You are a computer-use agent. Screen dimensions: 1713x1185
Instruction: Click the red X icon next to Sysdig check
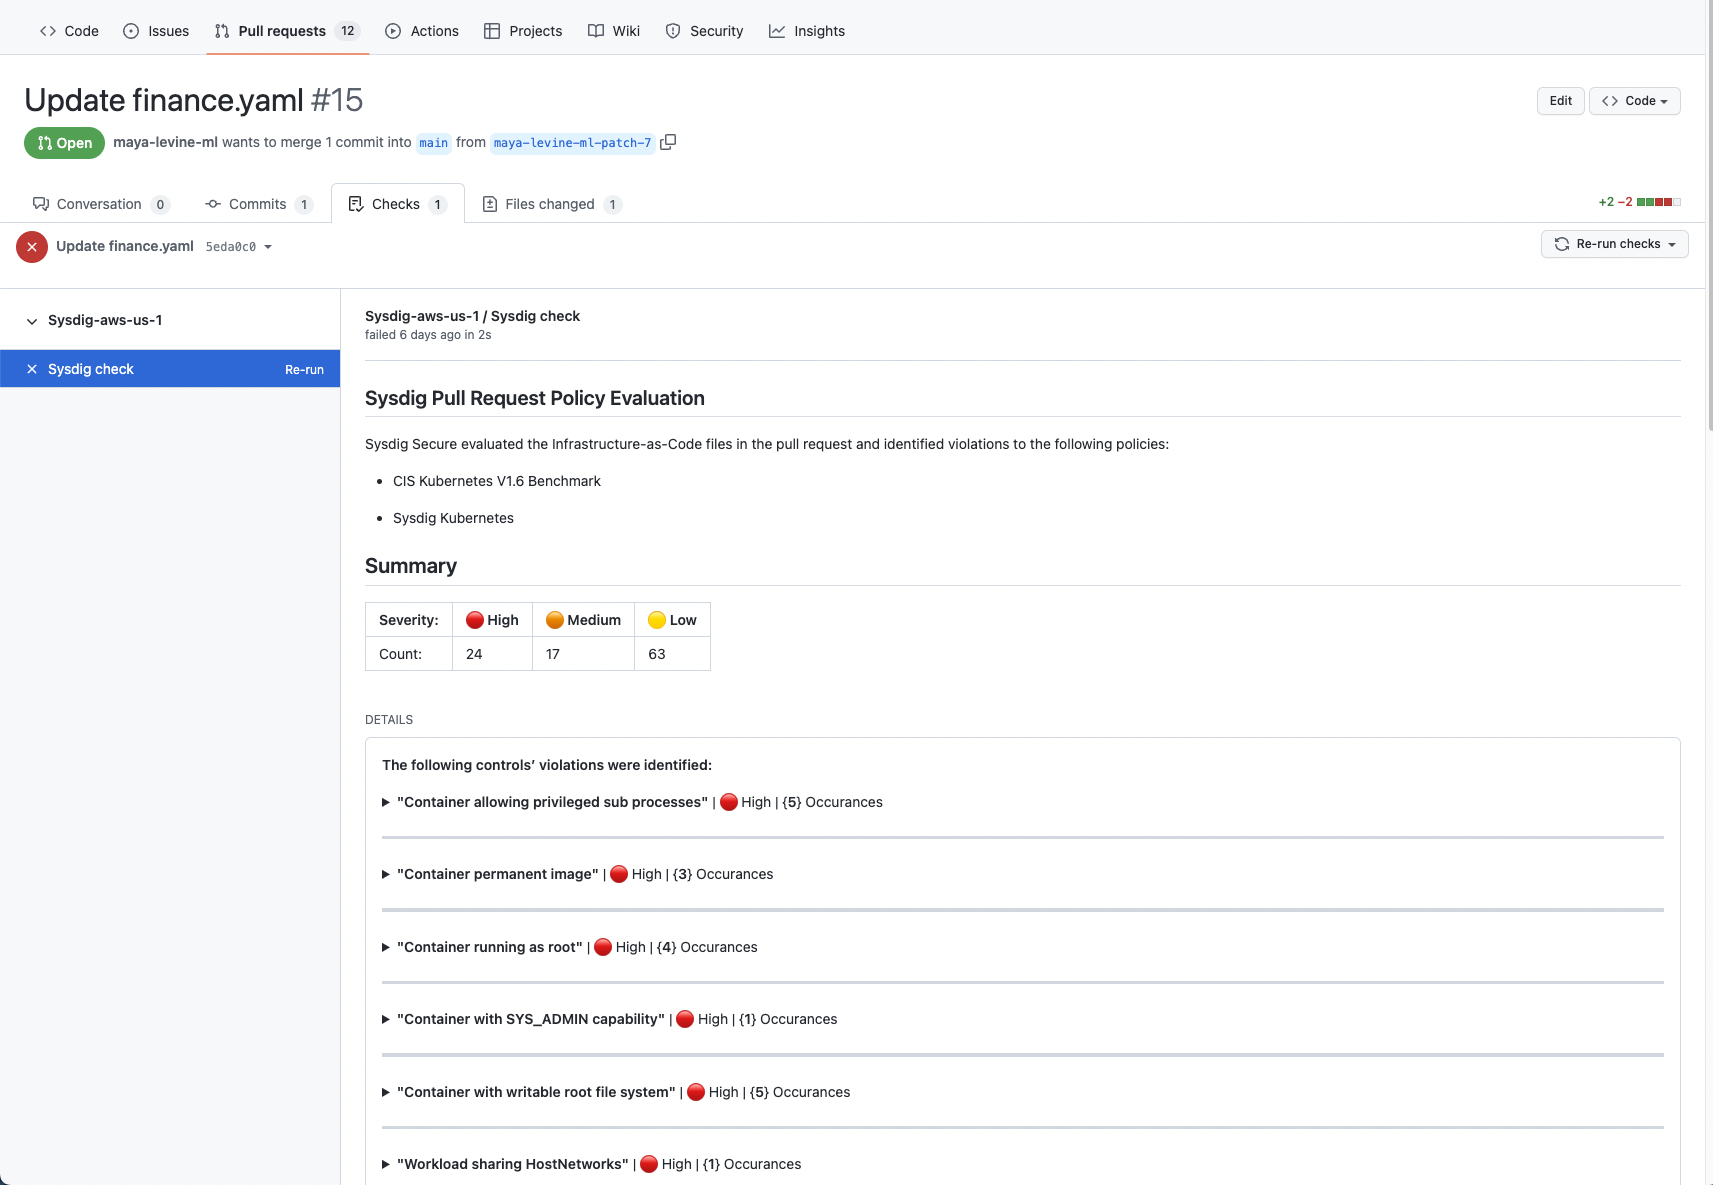(x=32, y=368)
